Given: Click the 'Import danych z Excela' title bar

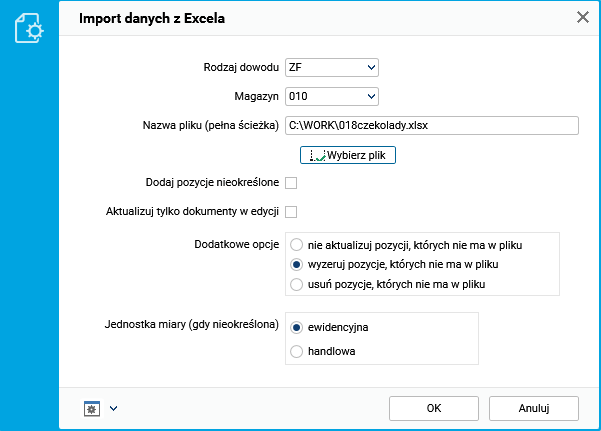Looking at the screenshot, I should click(300, 17).
